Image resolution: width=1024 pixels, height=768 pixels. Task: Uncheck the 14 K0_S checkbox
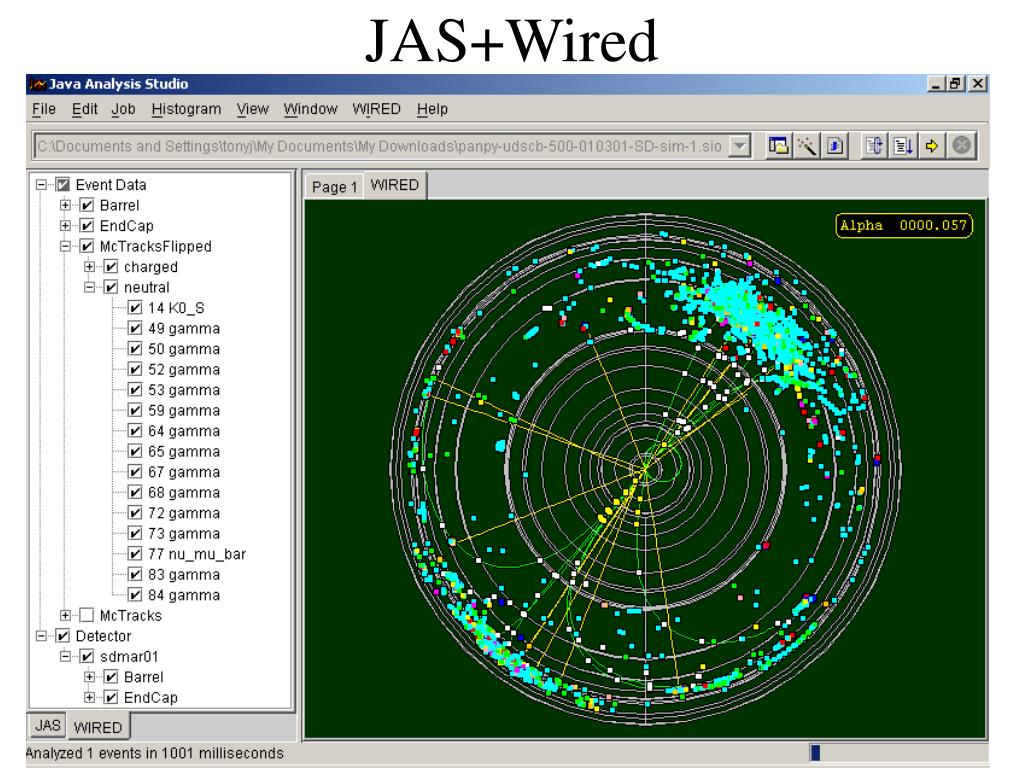click(x=135, y=308)
